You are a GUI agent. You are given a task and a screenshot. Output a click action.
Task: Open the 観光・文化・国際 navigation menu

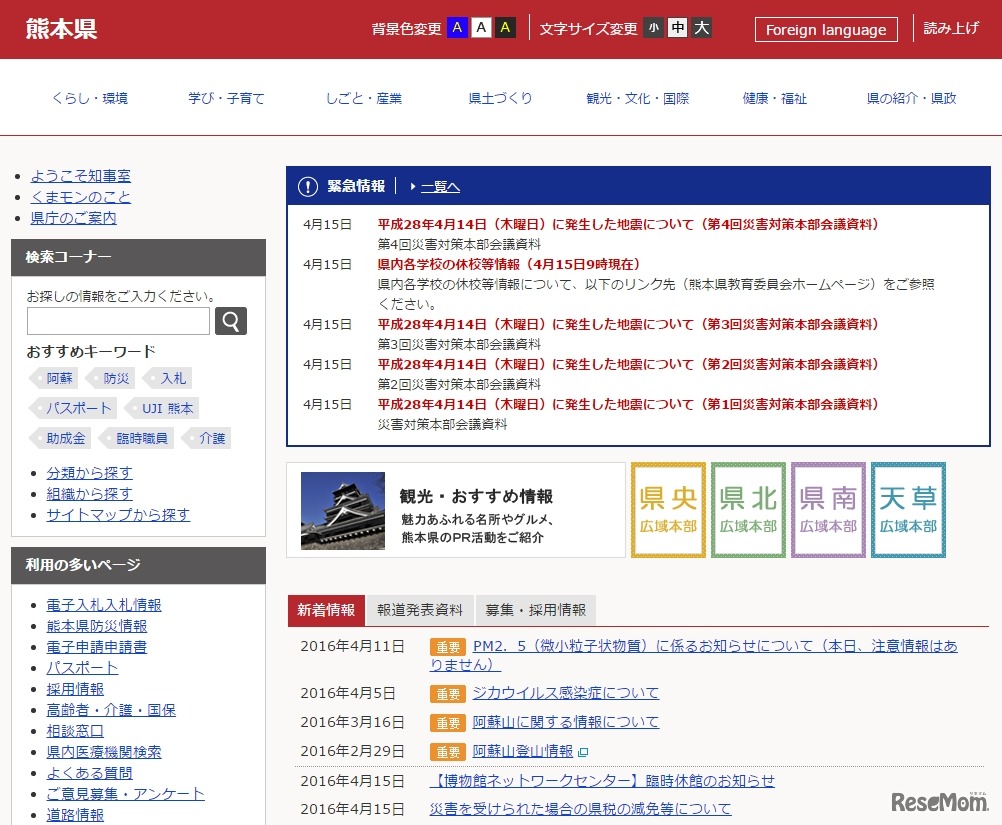click(x=638, y=98)
